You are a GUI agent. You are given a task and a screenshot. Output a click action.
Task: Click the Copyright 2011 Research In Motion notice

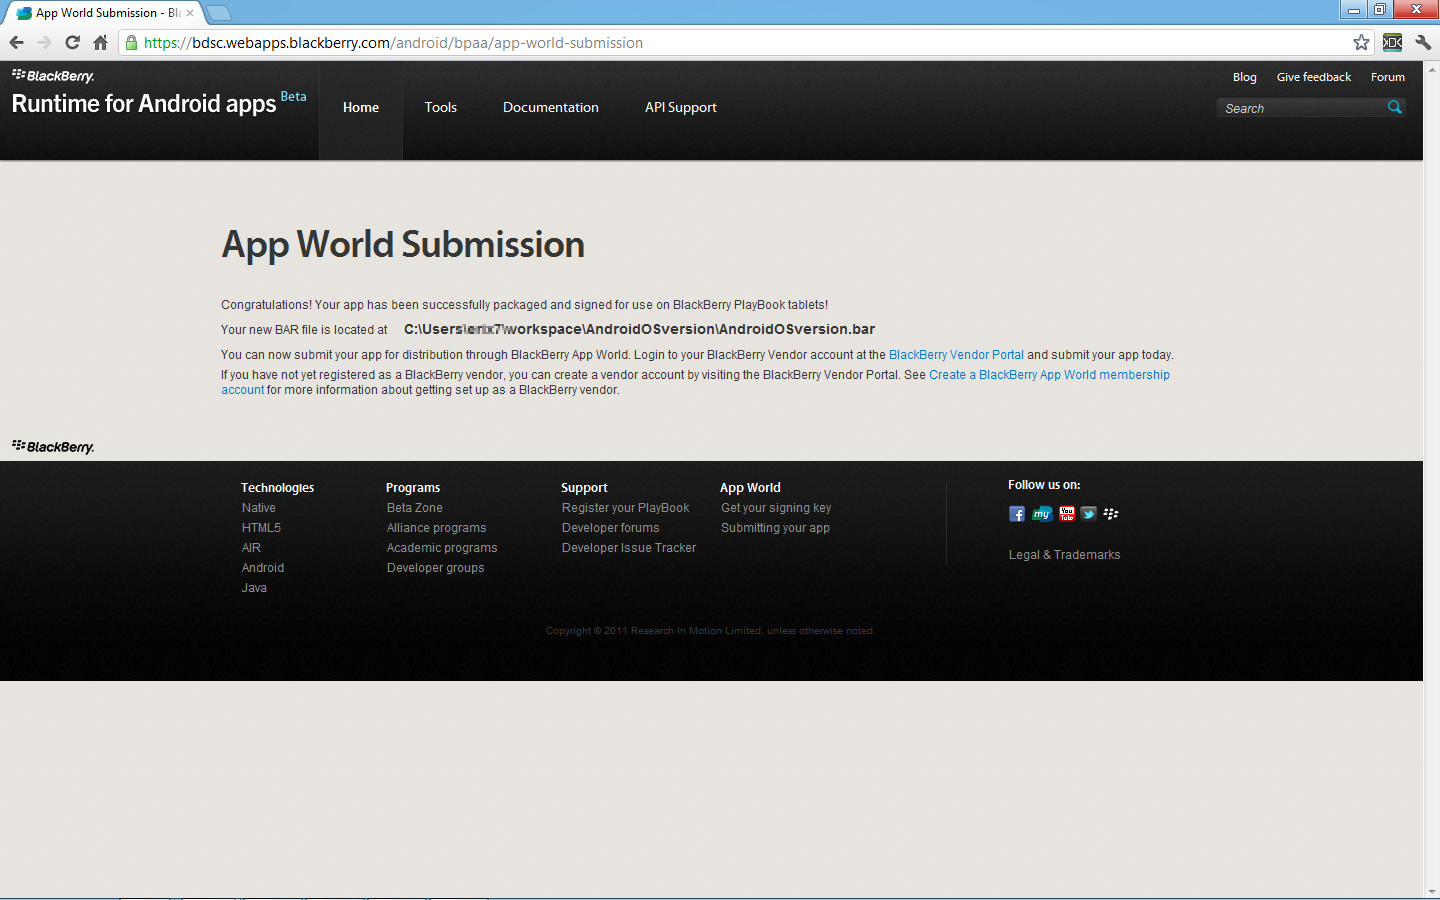[x=710, y=631]
